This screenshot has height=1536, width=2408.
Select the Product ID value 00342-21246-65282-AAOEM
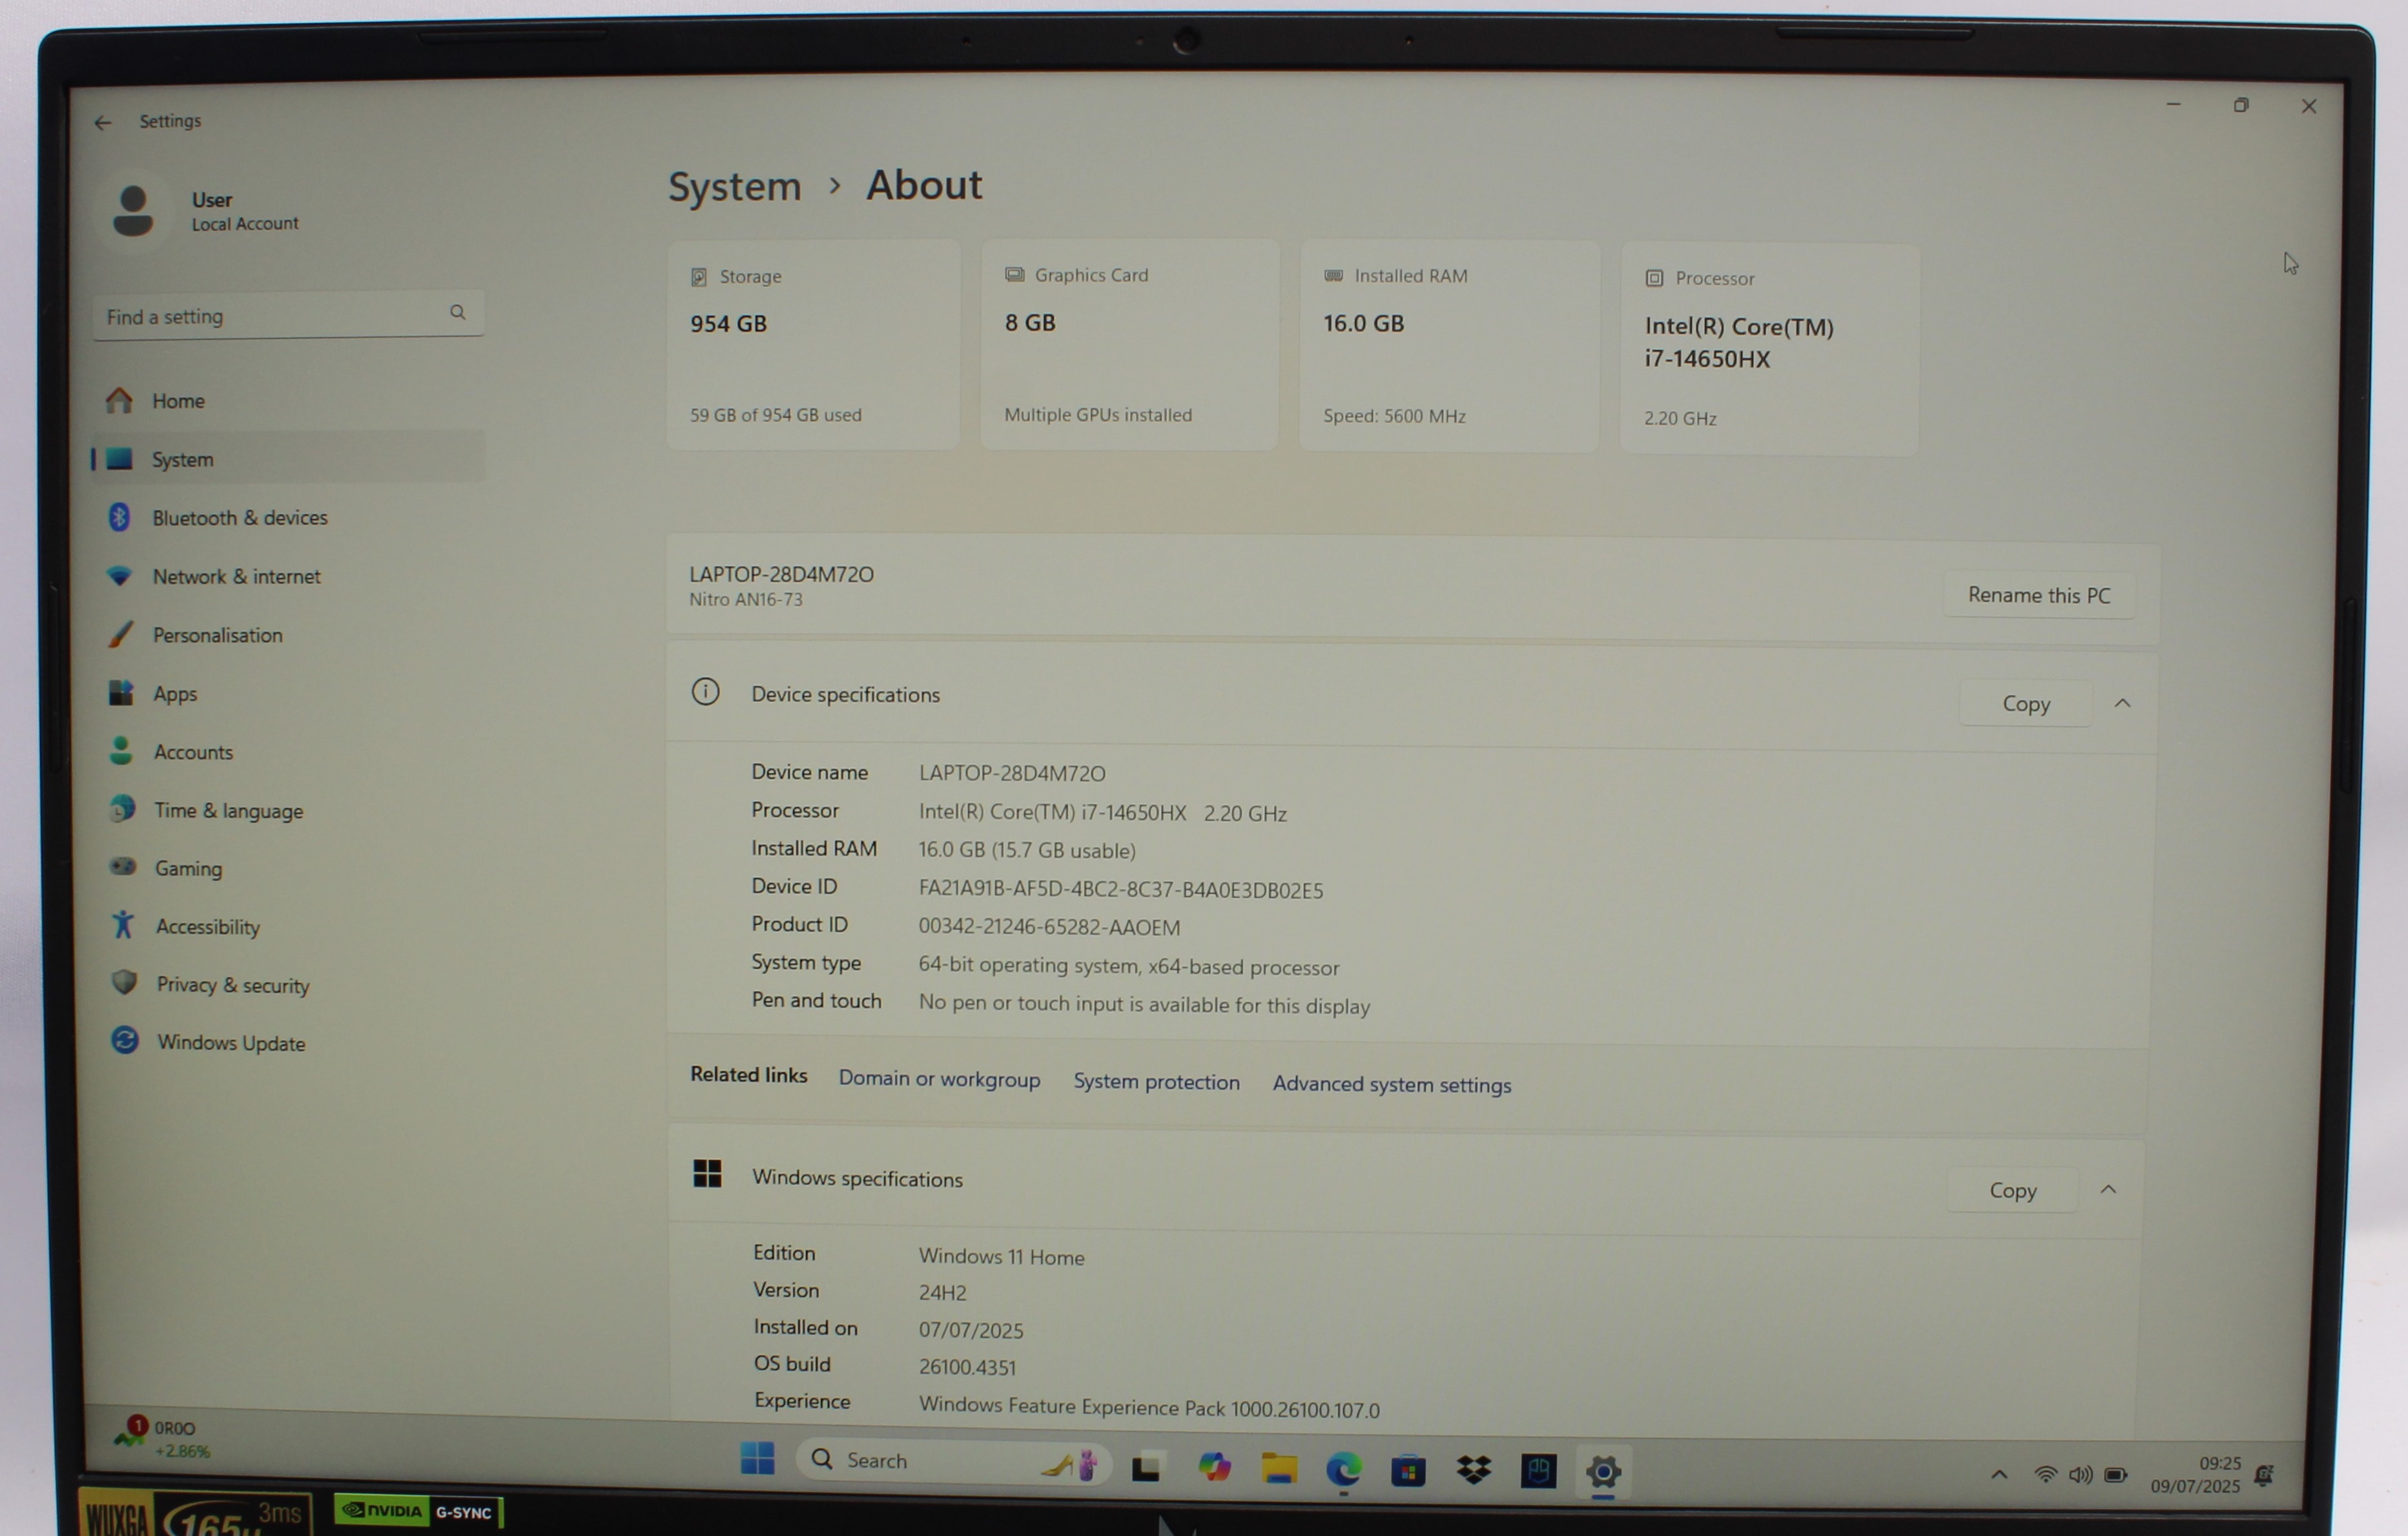(x=1049, y=928)
